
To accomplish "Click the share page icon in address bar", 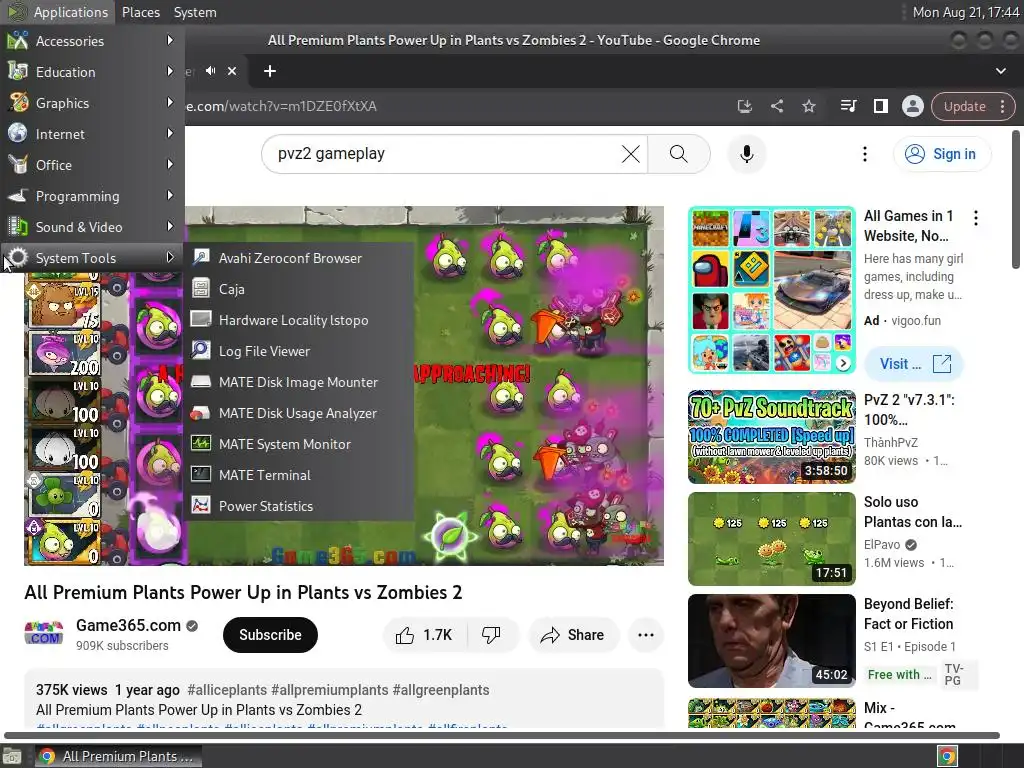I will pyautogui.click(x=776, y=106).
